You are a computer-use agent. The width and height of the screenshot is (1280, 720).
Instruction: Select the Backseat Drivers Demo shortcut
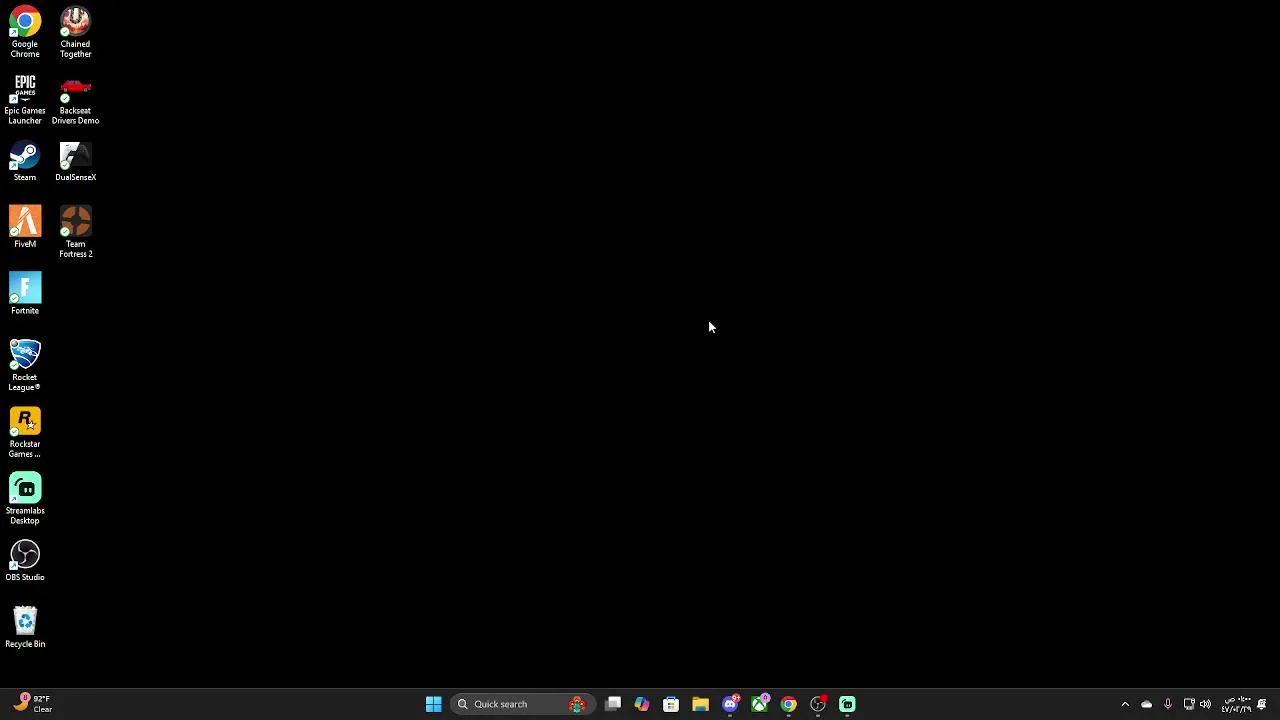coord(75,99)
